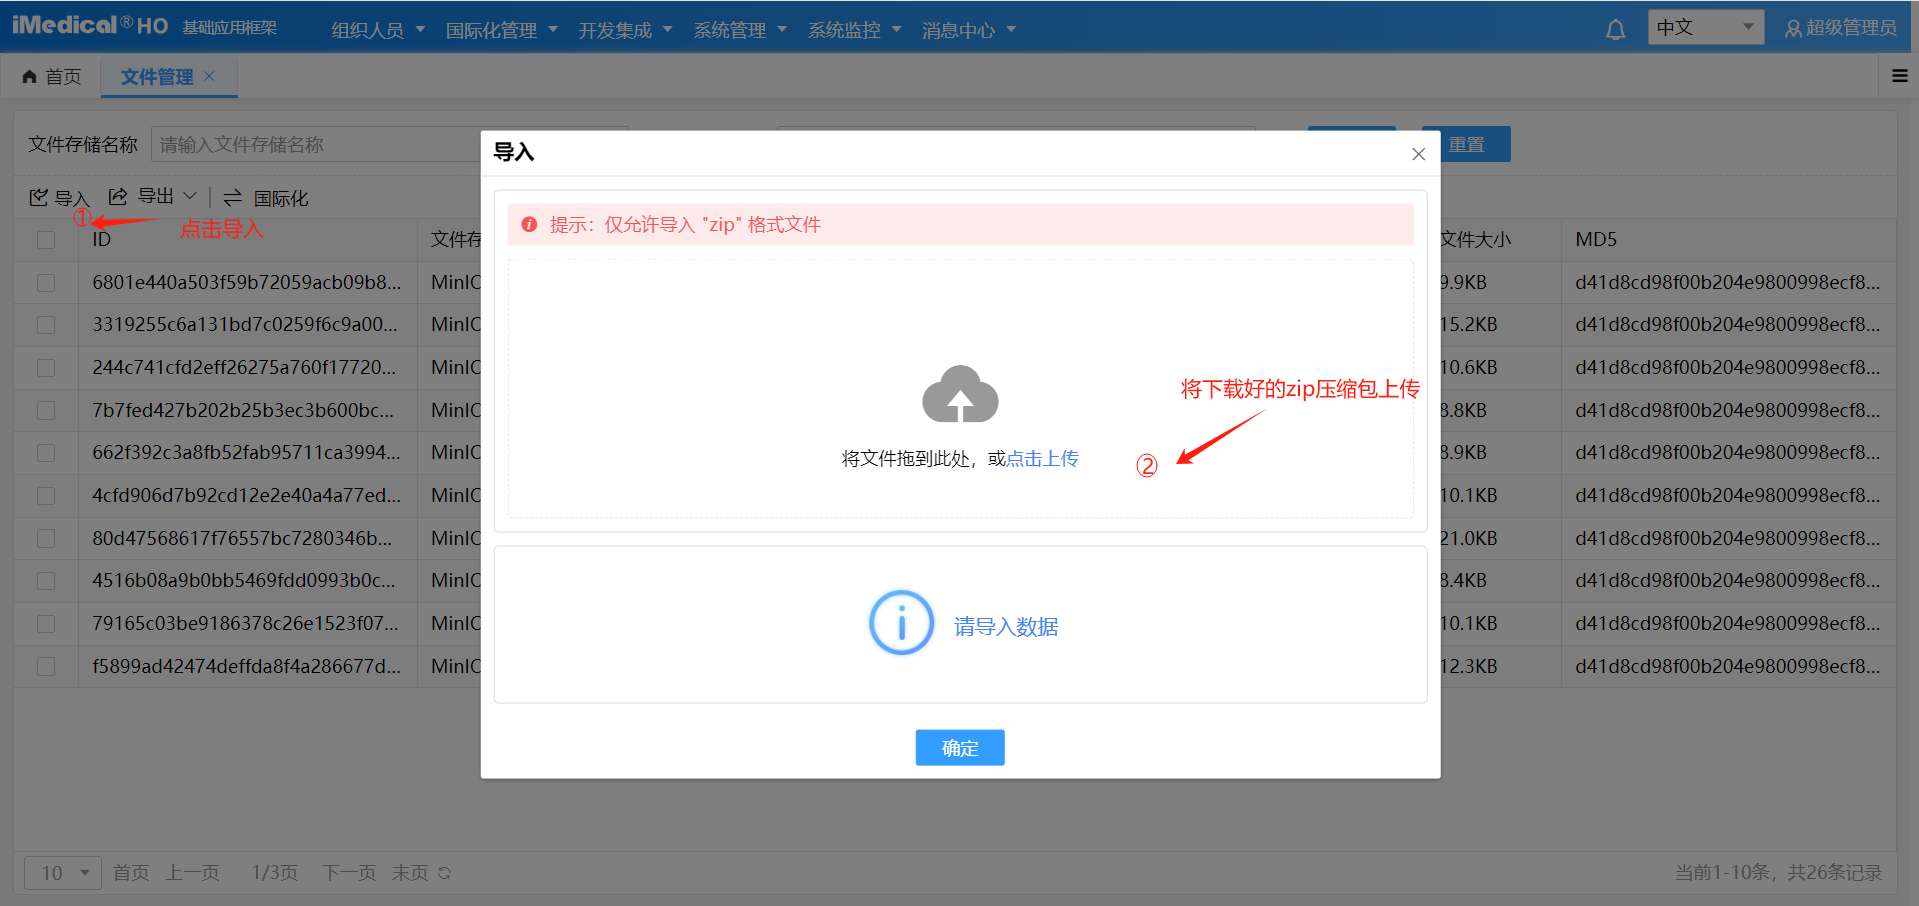Viewport: 1919px width, 906px height.
Task: Click the notification bell icon
Action: pos(1615,30)
